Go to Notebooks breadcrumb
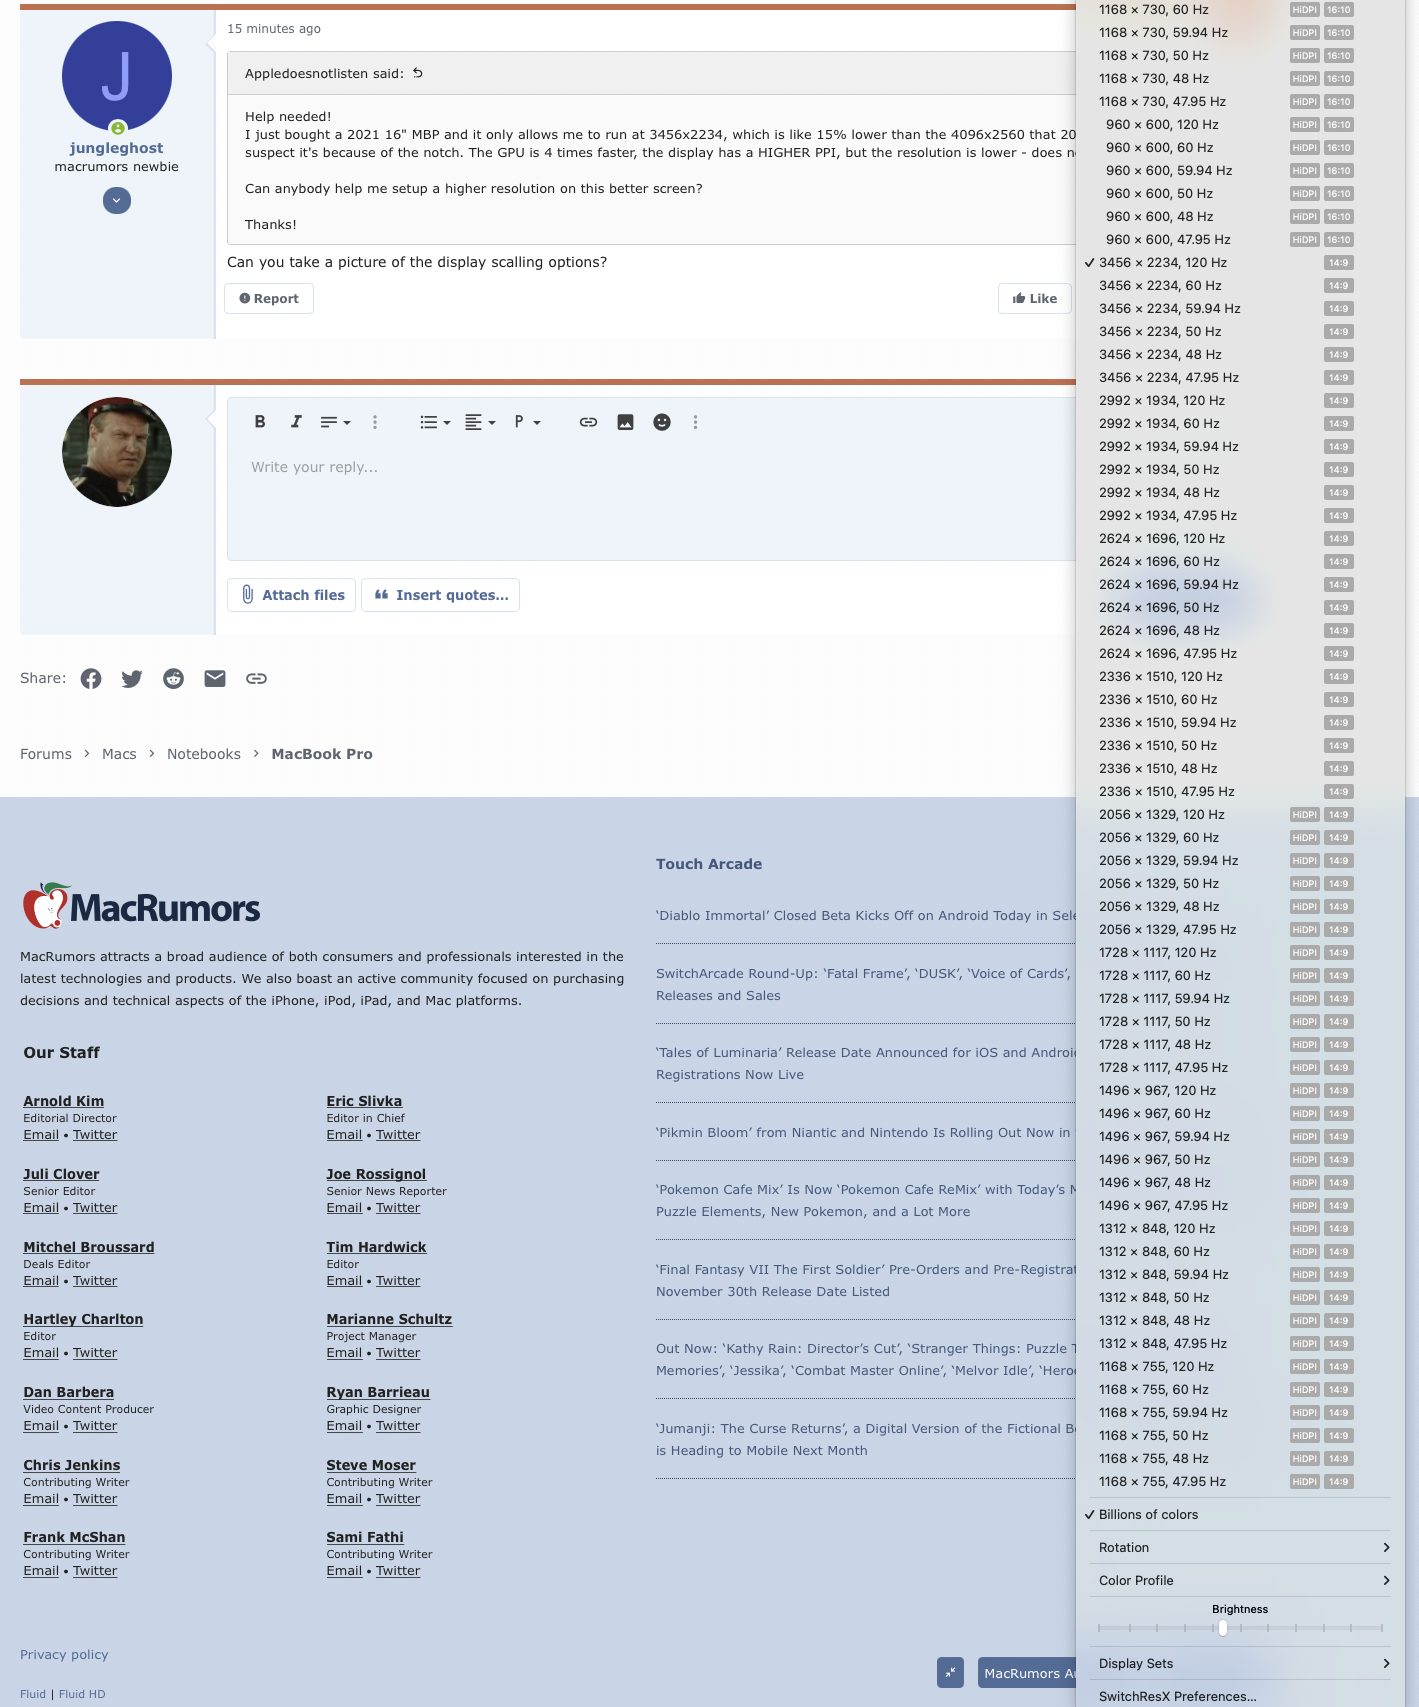This screenshot has width=1419, height=1707. (x=204, y=754)
